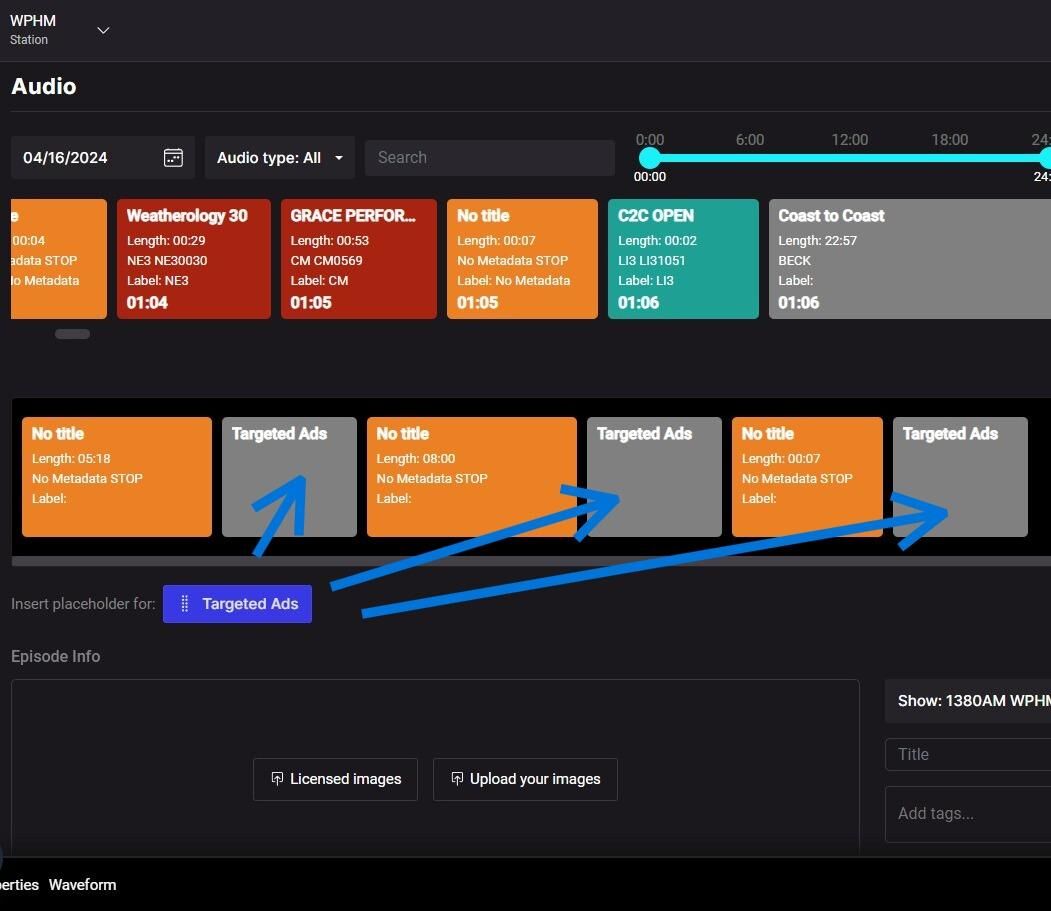Select the No title clip with length 08:00
This screenshot has height=911, width=1051.
coord(471,477)
